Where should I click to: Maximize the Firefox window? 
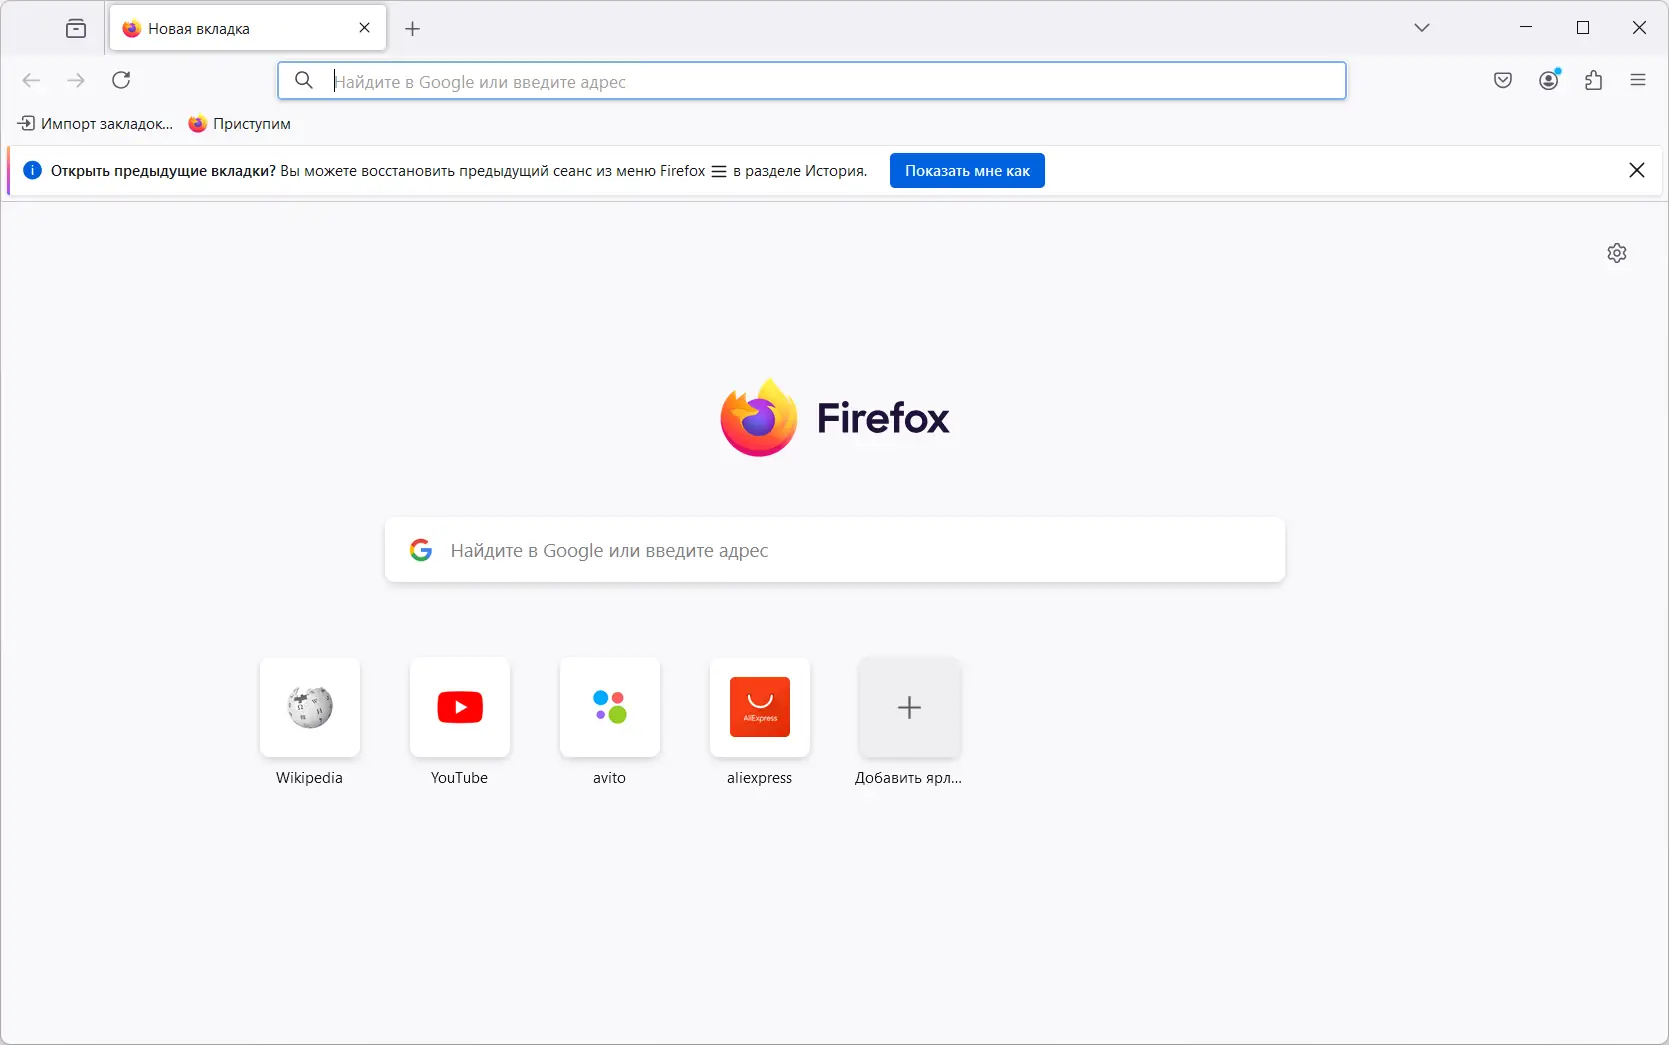click(1583, 28)
